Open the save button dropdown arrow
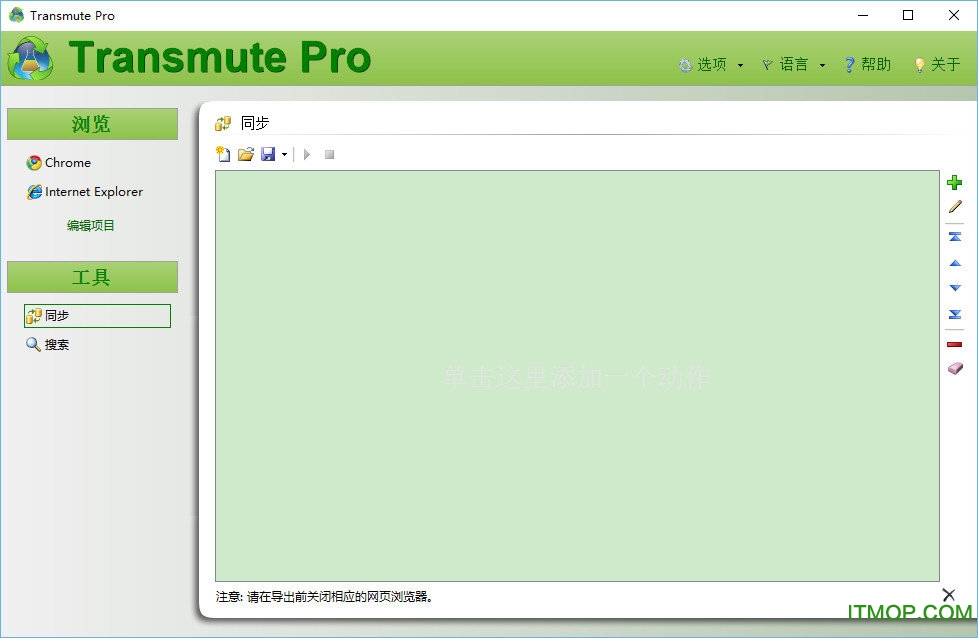 pyautogui.click(x=286, y=154)
